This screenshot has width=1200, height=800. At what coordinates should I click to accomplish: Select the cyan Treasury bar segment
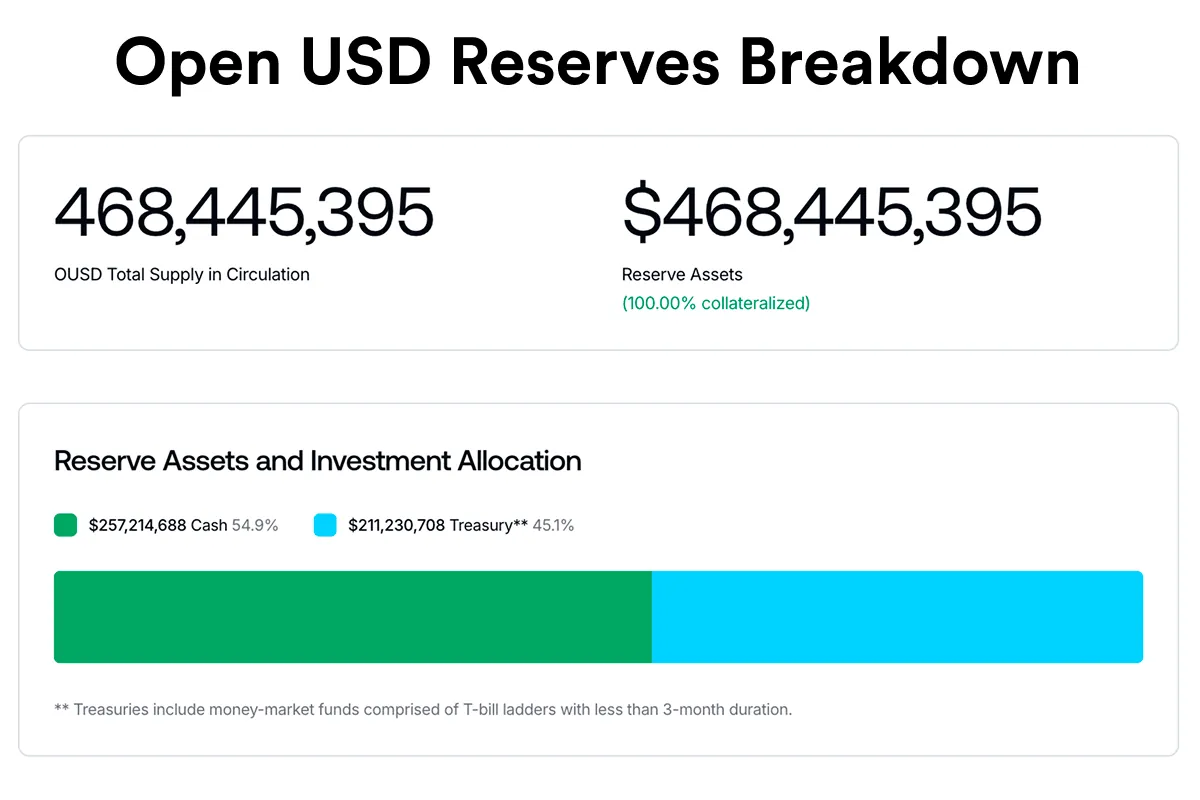[897, 617]
